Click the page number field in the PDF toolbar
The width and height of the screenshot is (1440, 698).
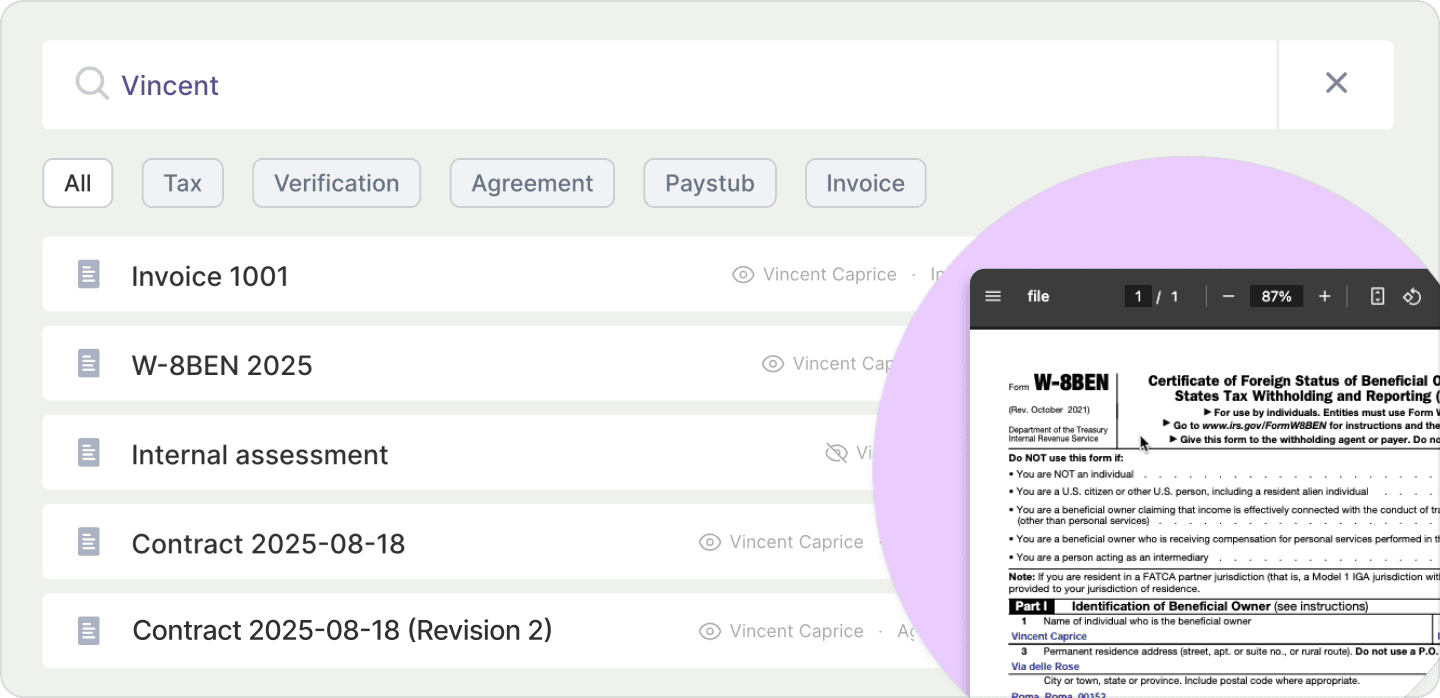(x=1138, y=296)
